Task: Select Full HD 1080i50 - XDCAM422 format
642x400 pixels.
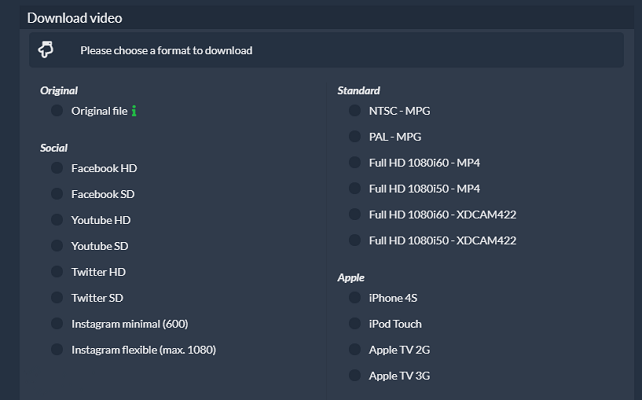Action: 355,240
